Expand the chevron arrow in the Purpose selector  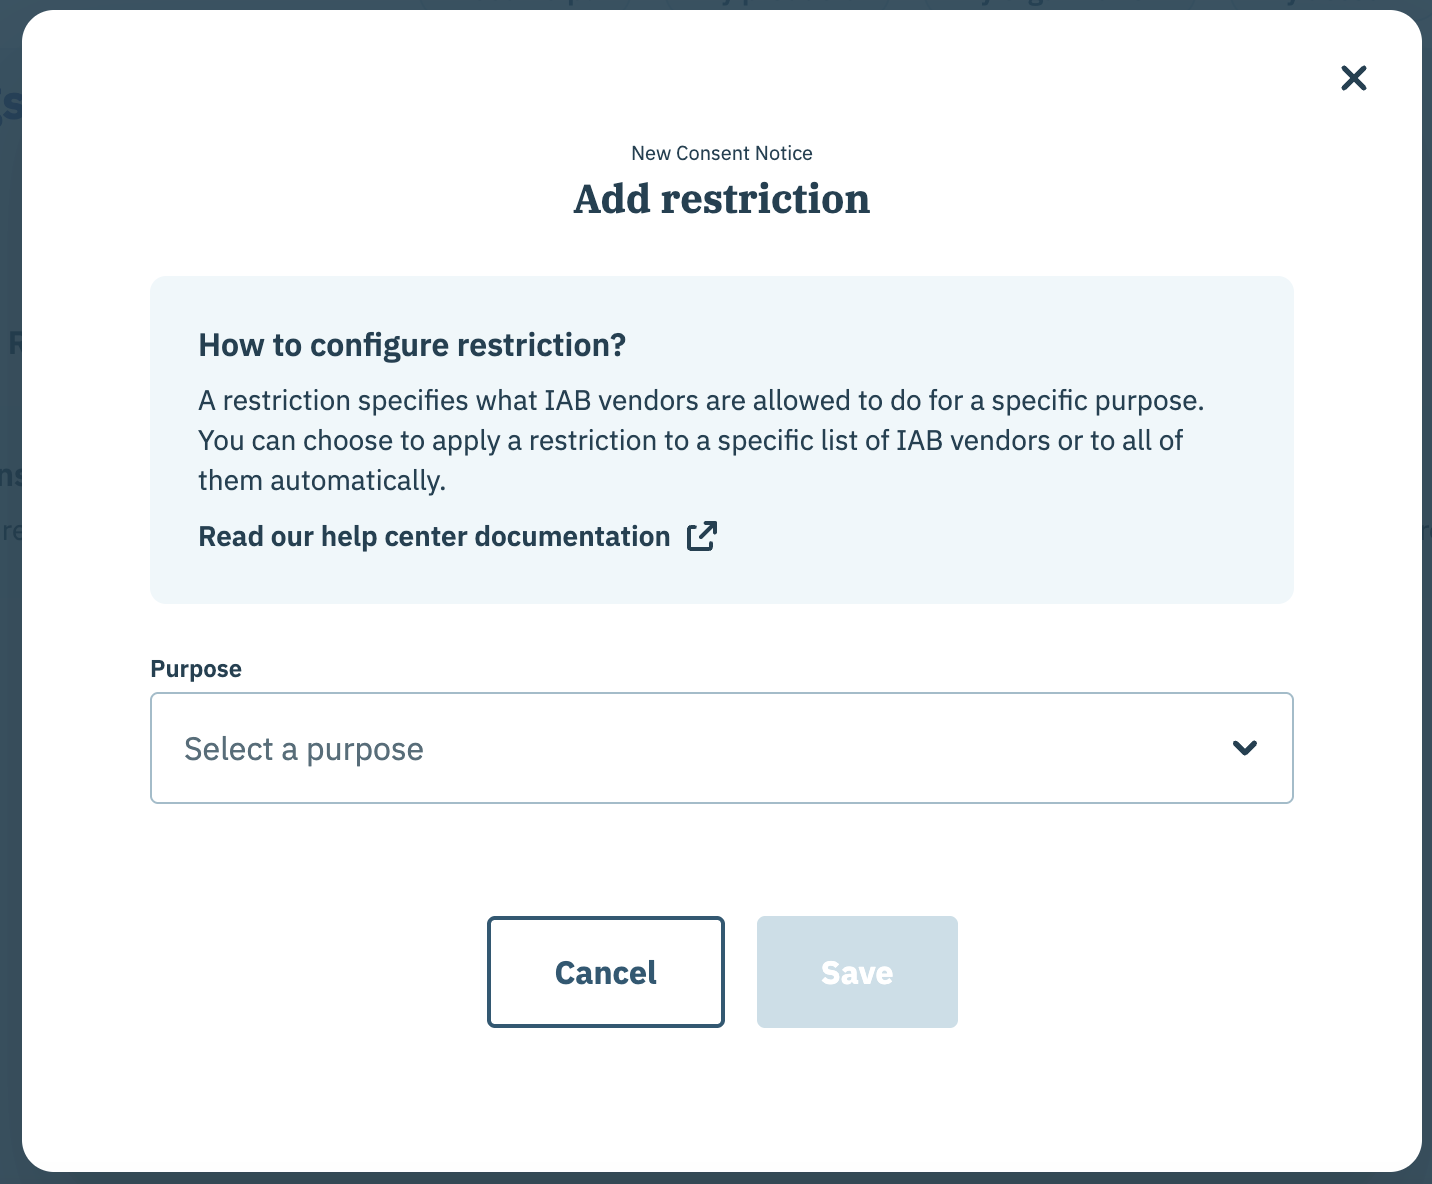point(1245,748)
